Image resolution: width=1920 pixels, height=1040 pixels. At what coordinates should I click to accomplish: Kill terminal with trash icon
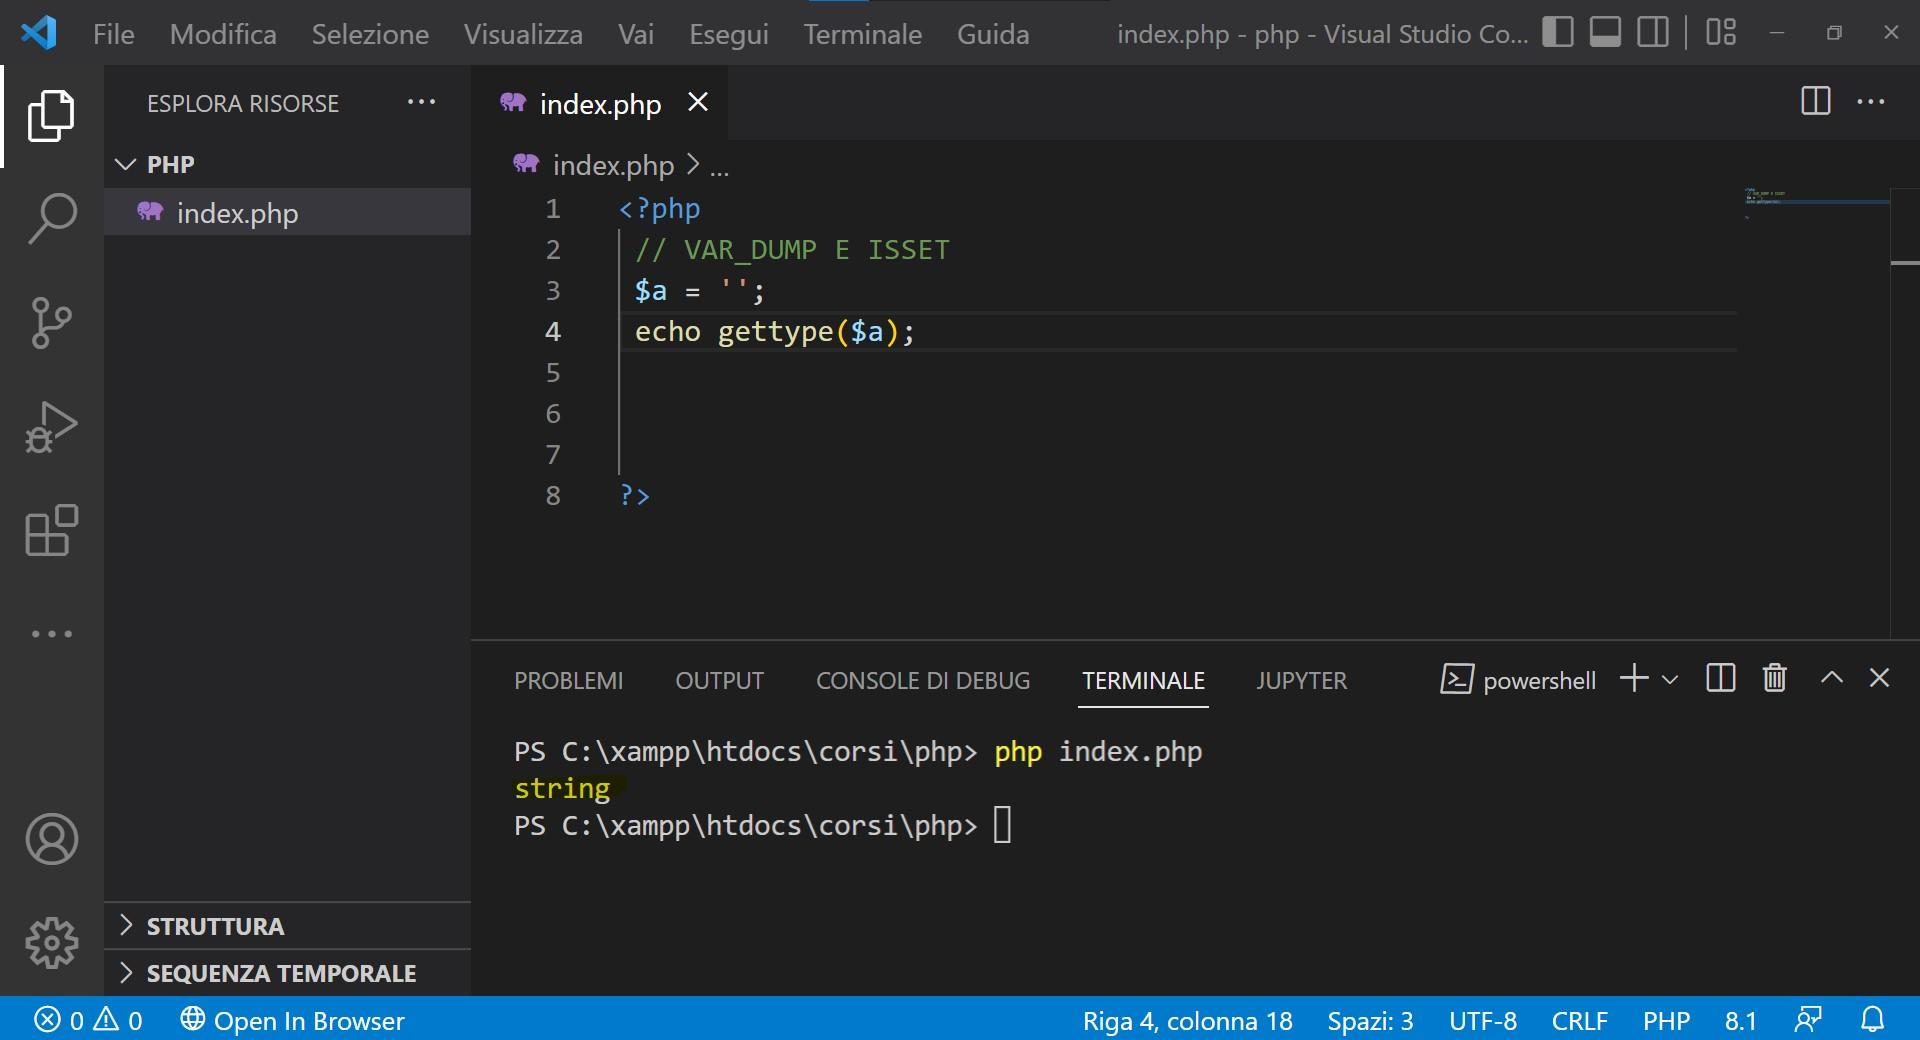1774,678
